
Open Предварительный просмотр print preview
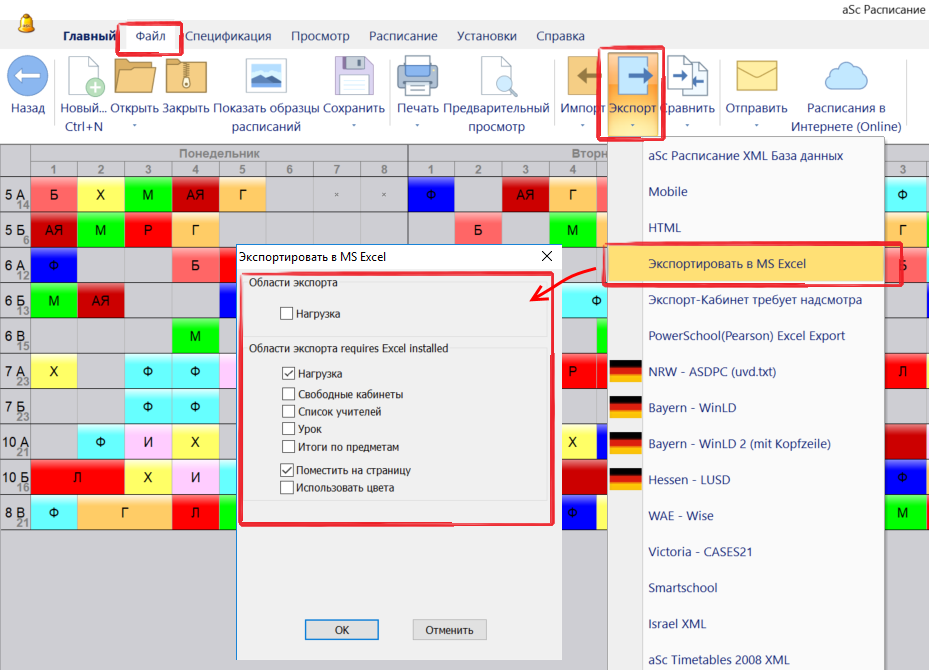coord(497,77)
